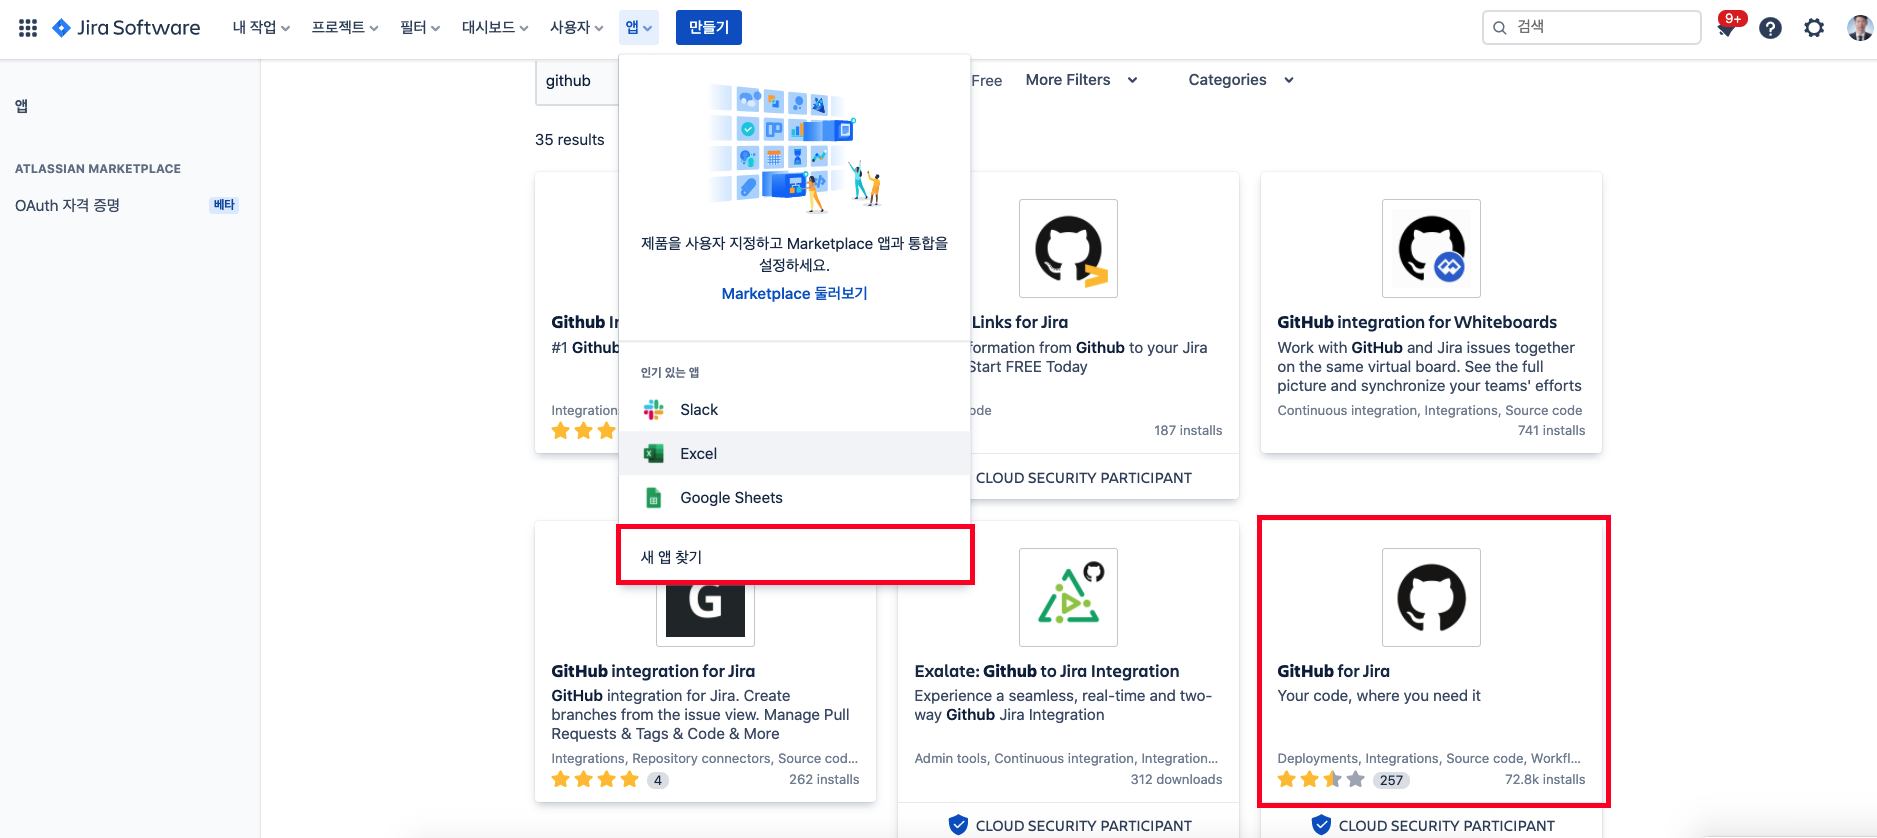Image resolution: width=1877 pixels, height=838 pixels.
Task: Click the shield icon under Exalate card
Action: 958,825
